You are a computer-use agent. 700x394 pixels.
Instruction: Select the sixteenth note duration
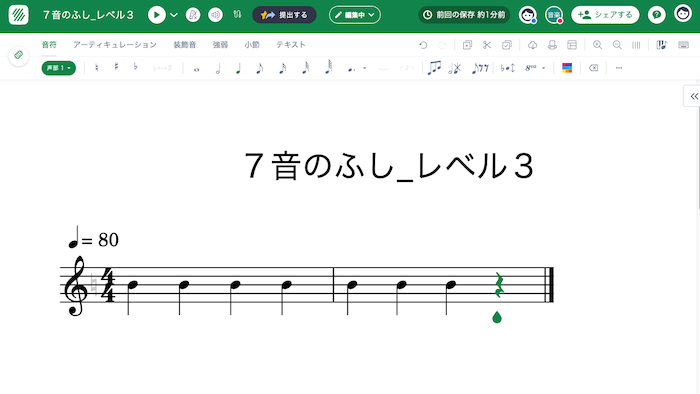[283, 68]
